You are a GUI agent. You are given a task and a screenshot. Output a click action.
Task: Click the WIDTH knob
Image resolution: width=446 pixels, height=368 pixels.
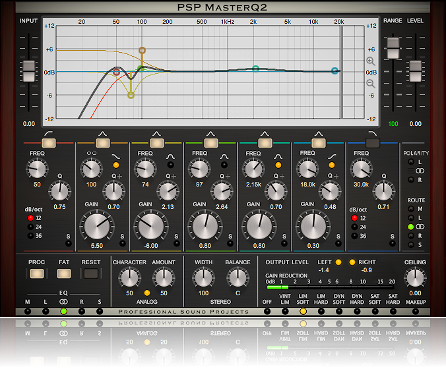click(203, 278)
